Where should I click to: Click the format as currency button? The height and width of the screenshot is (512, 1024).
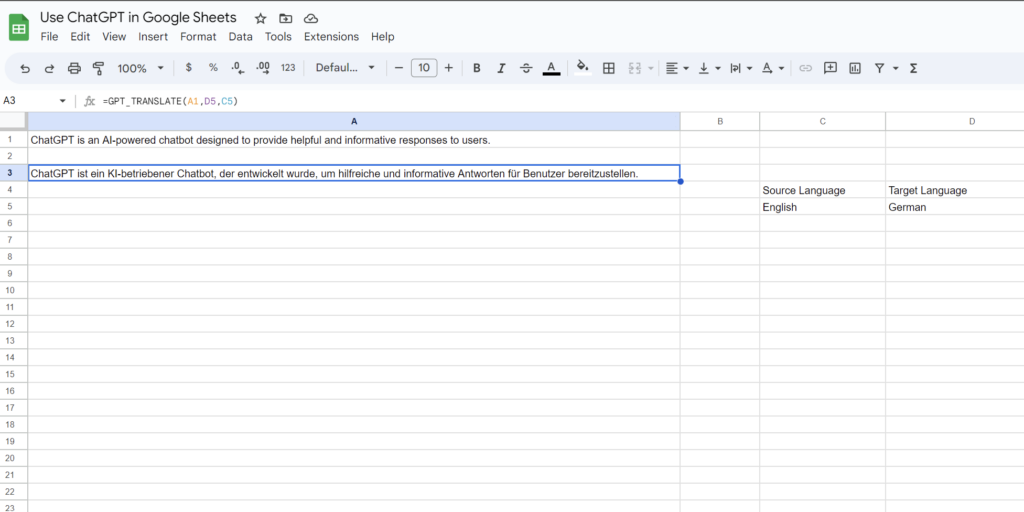coord(188,68)
